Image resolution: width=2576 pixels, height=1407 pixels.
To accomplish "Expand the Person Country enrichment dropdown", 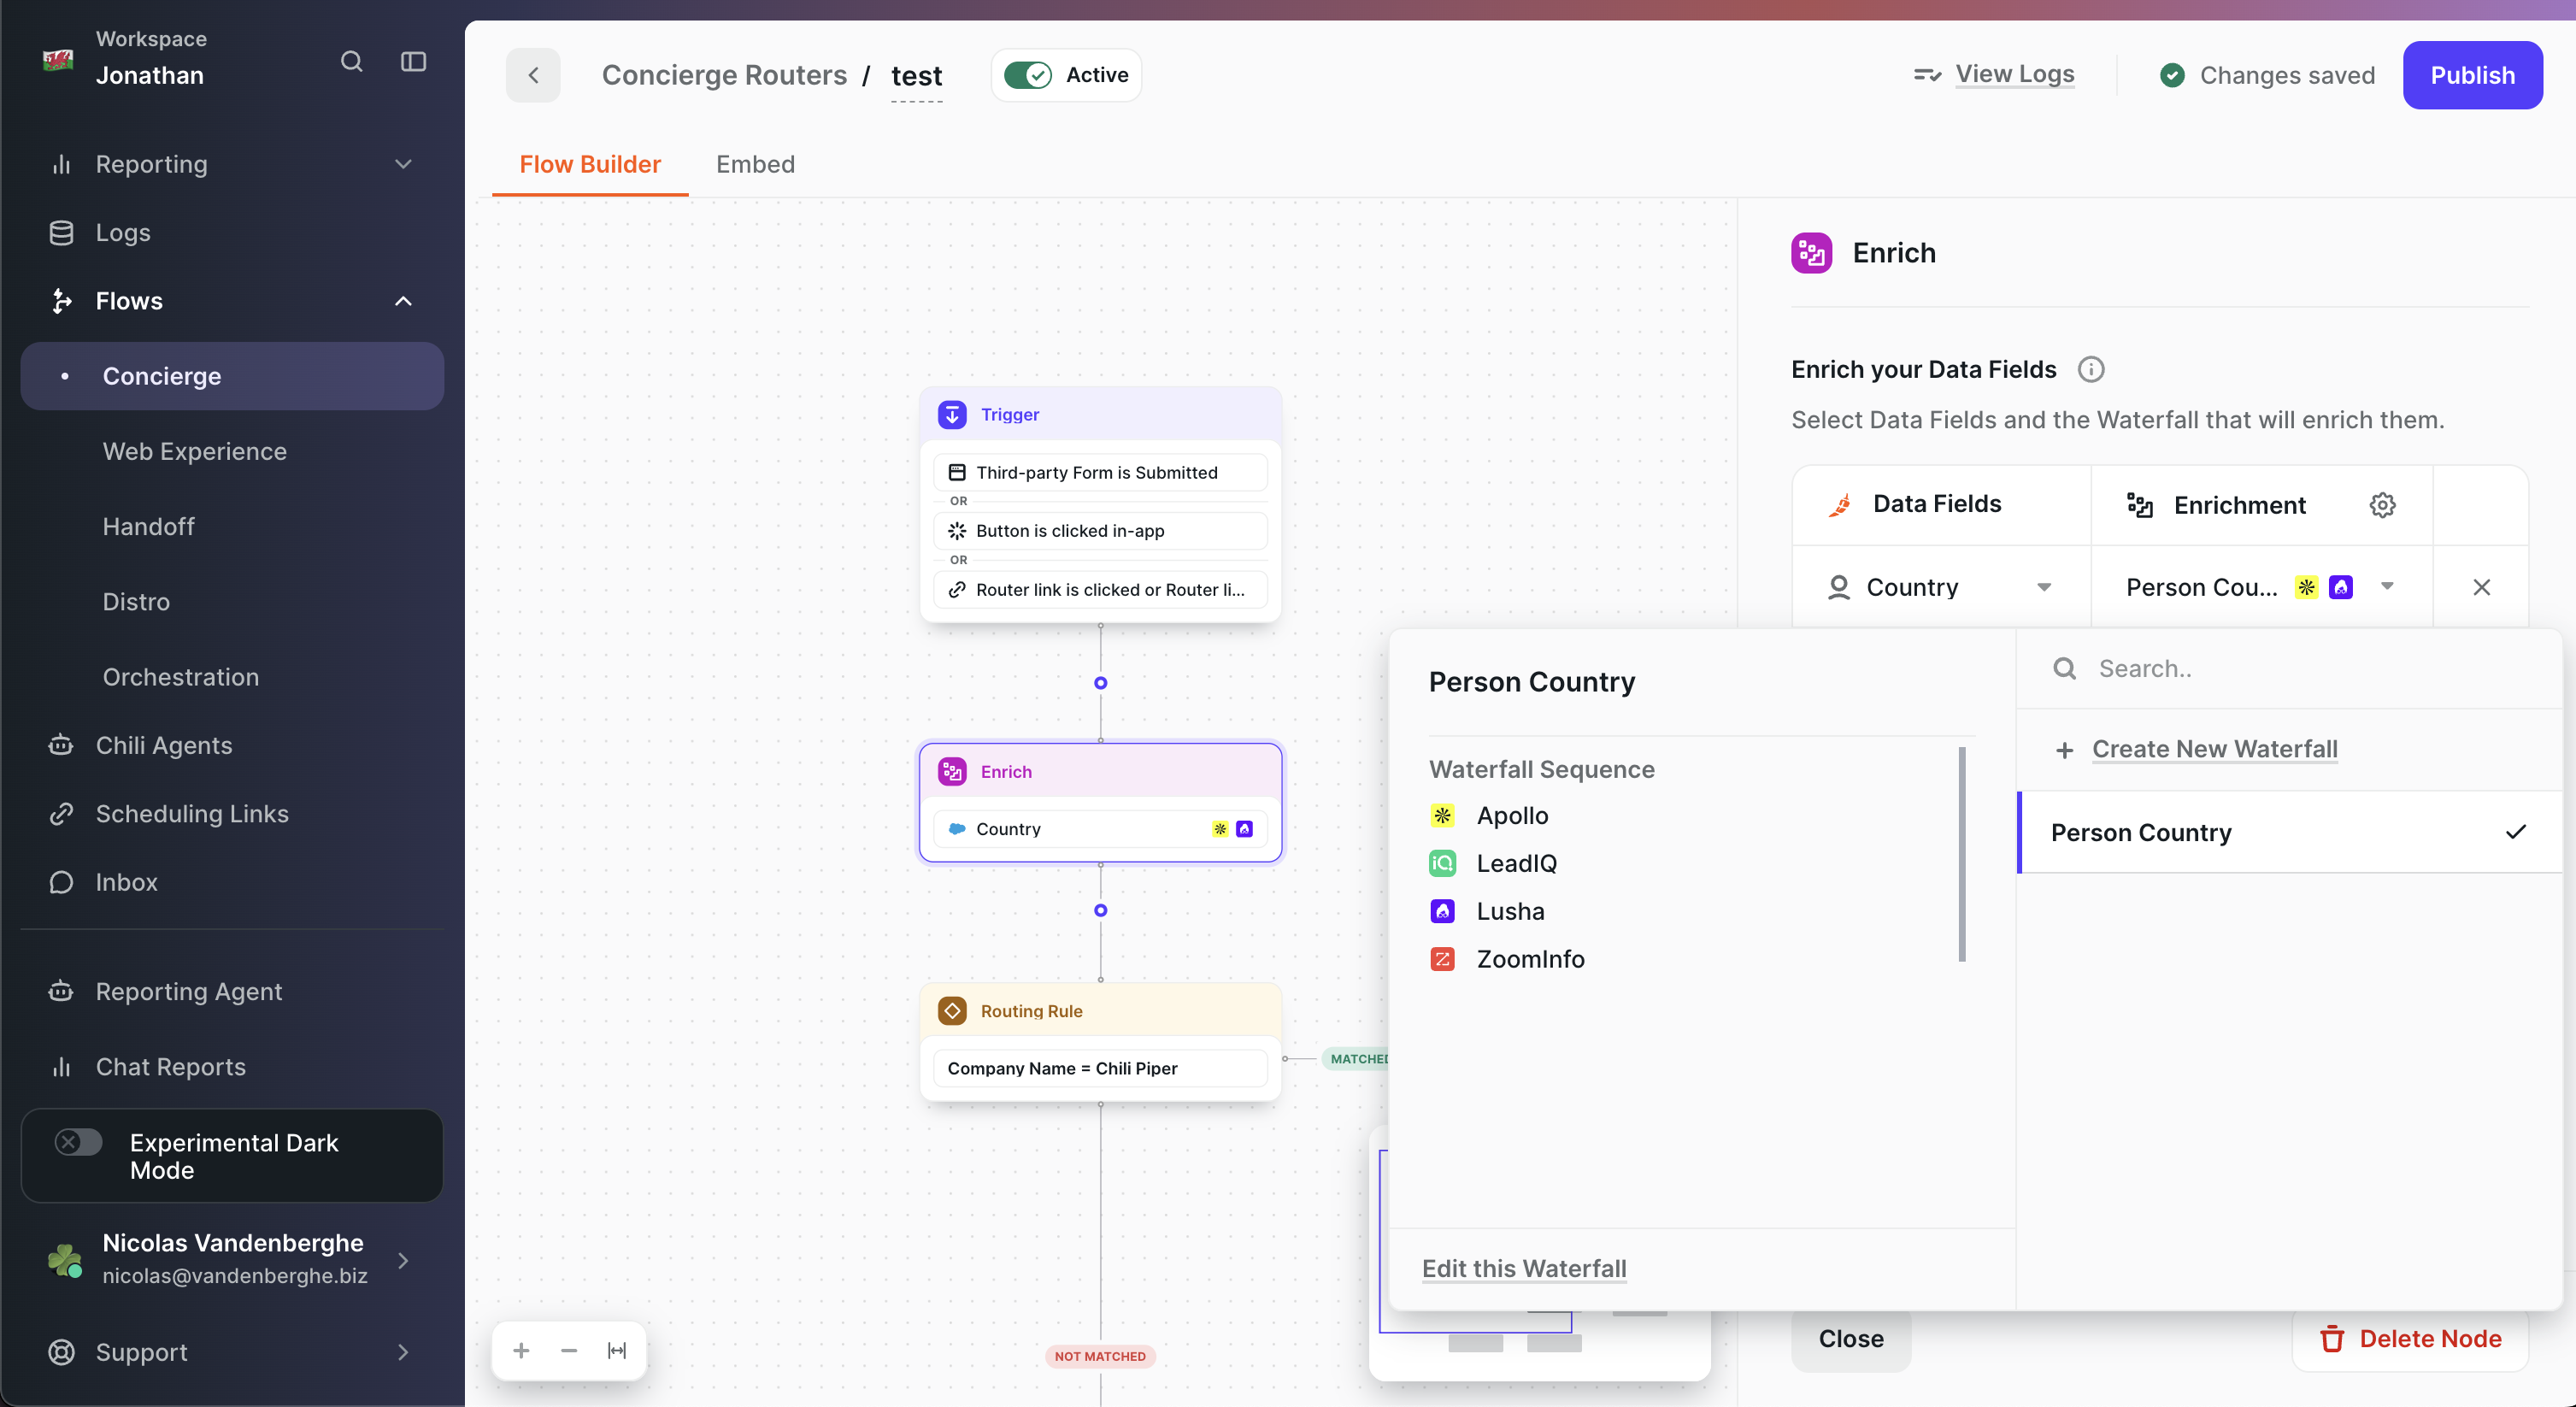I will point(2389,587).
